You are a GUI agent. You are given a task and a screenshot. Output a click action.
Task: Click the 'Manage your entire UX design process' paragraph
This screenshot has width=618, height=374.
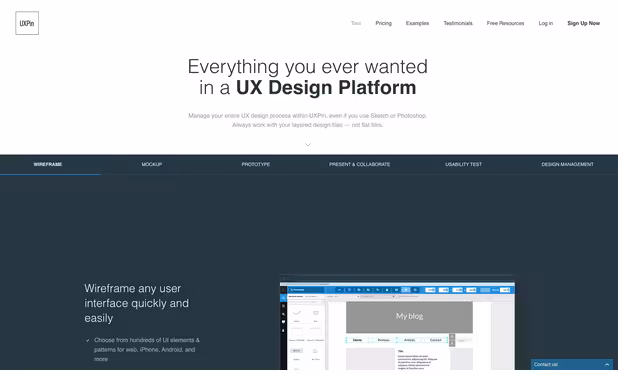(x=307, y=120)
